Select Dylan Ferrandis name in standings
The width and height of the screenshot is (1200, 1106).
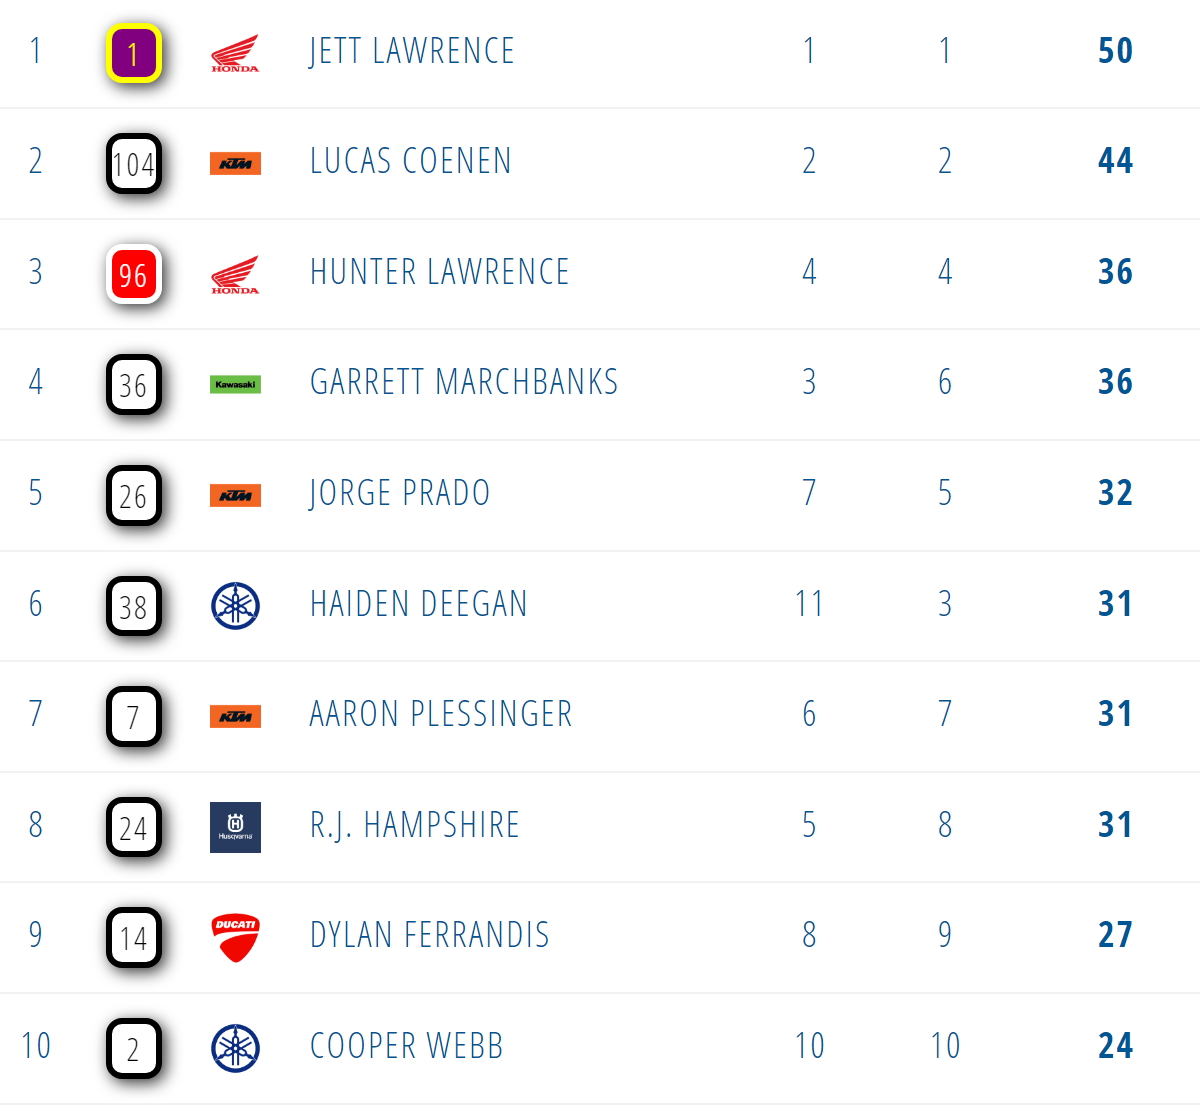point(430,935)
